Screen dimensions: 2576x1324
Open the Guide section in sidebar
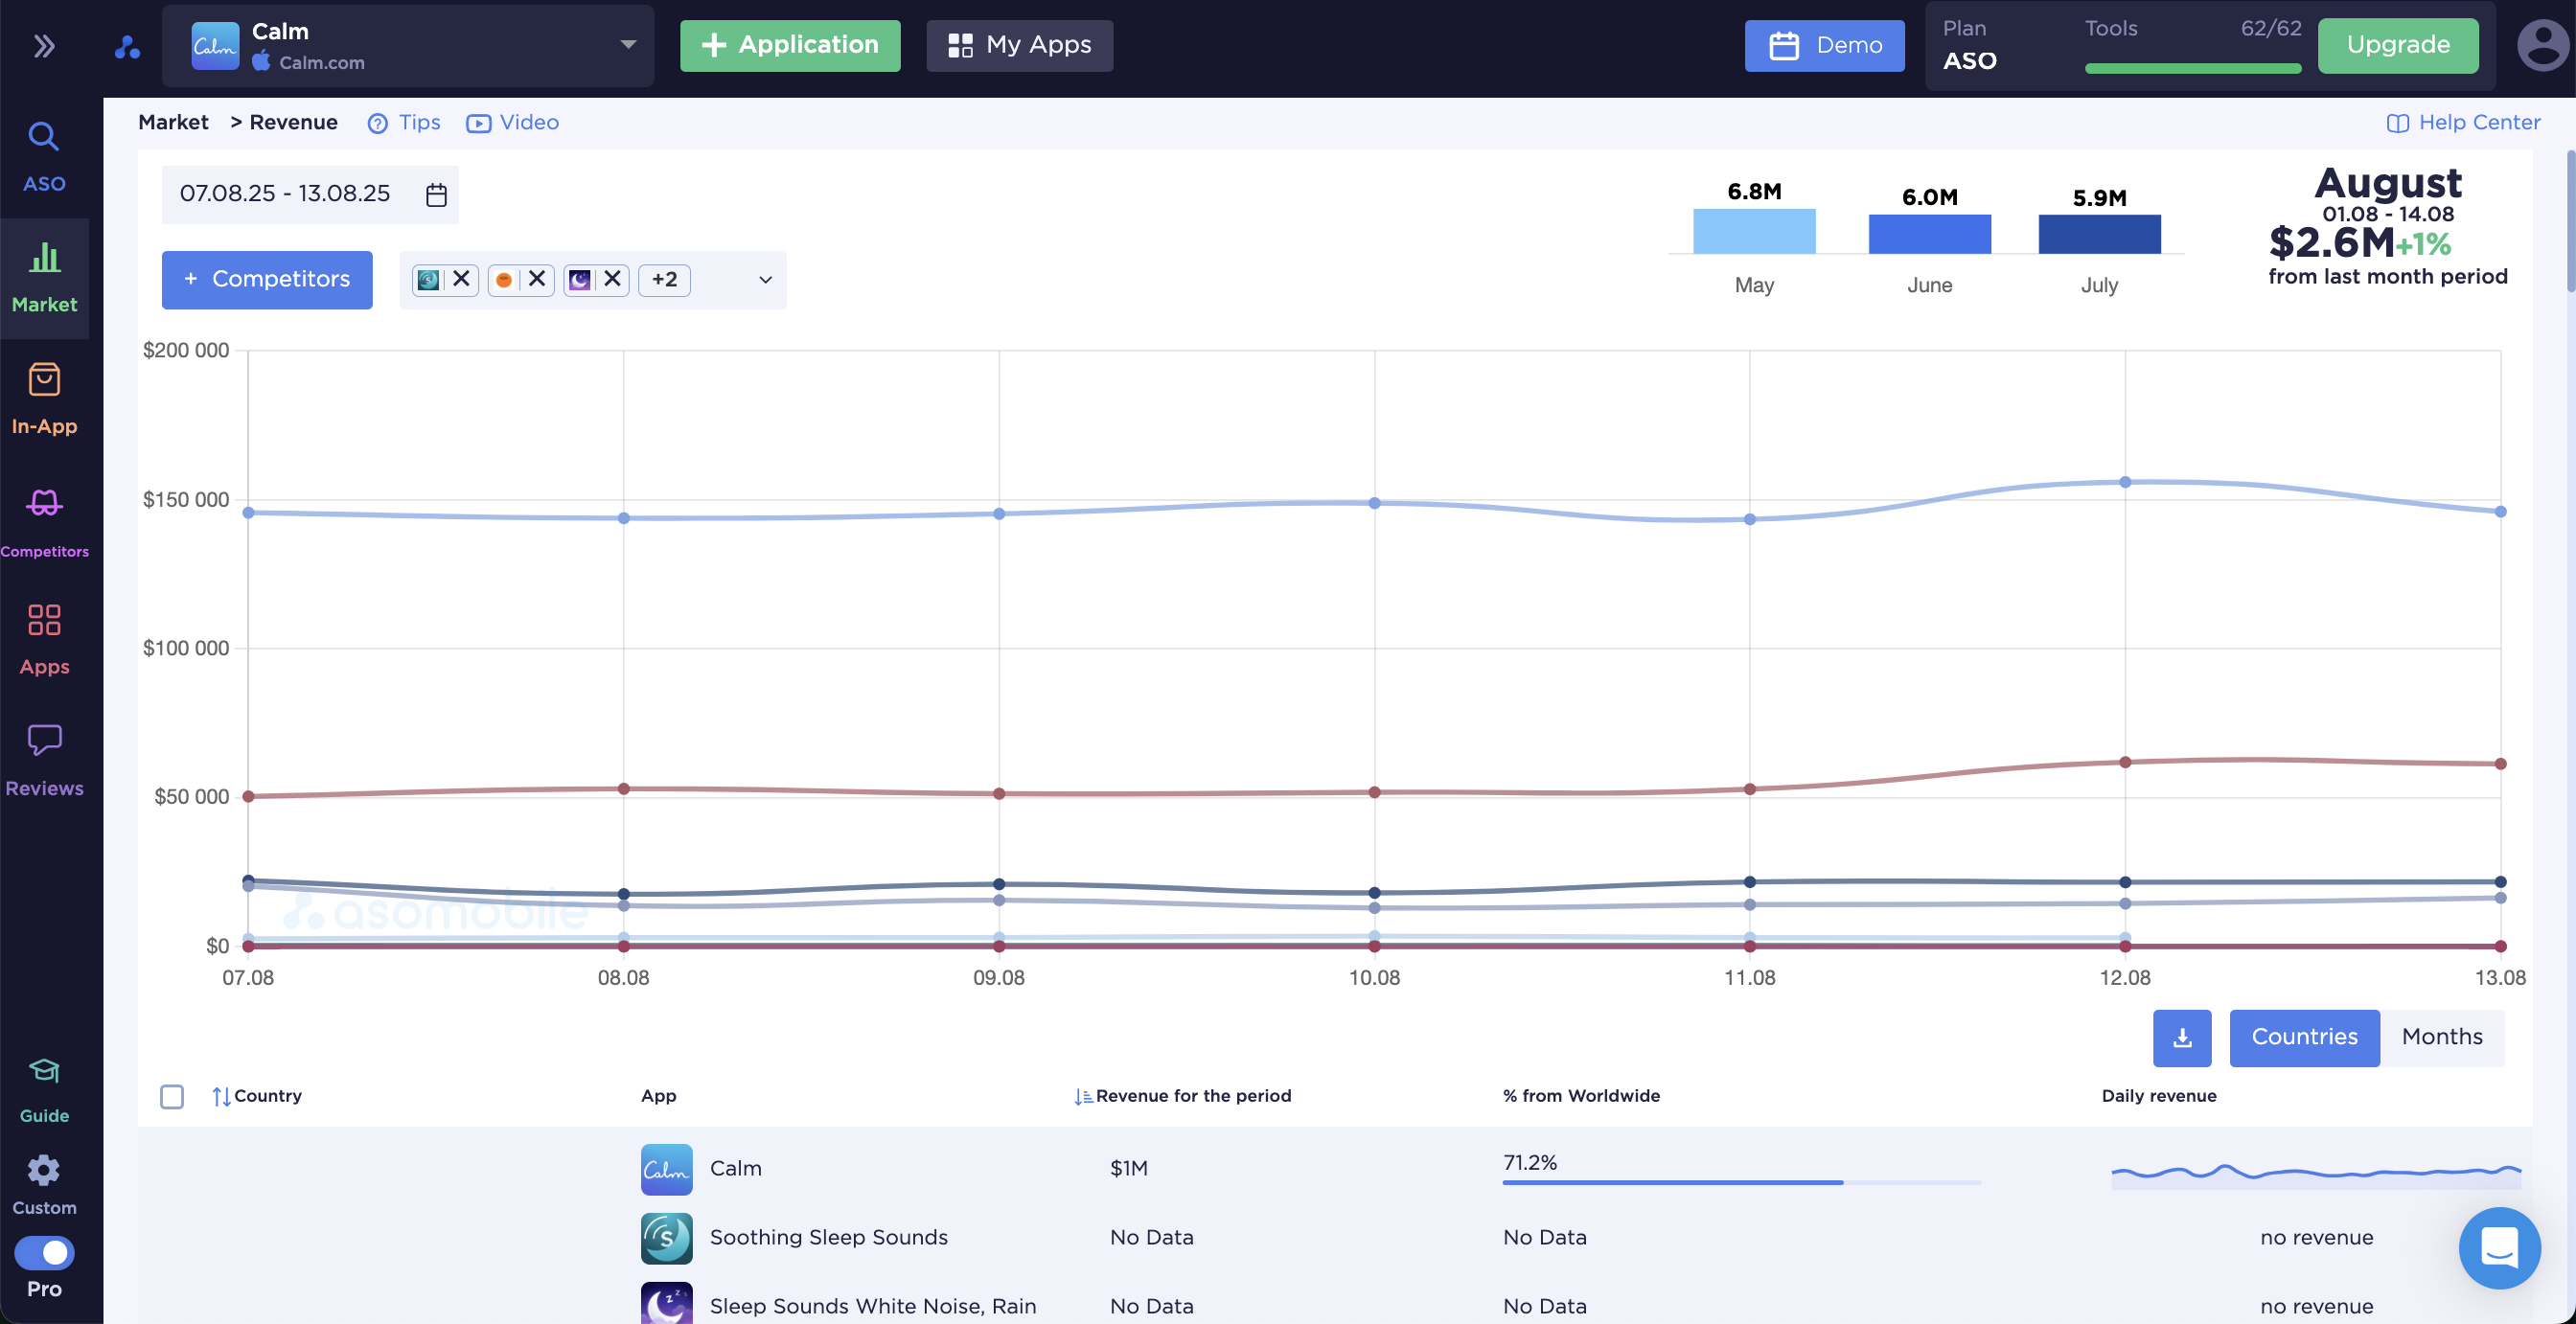click(44, 1090)
